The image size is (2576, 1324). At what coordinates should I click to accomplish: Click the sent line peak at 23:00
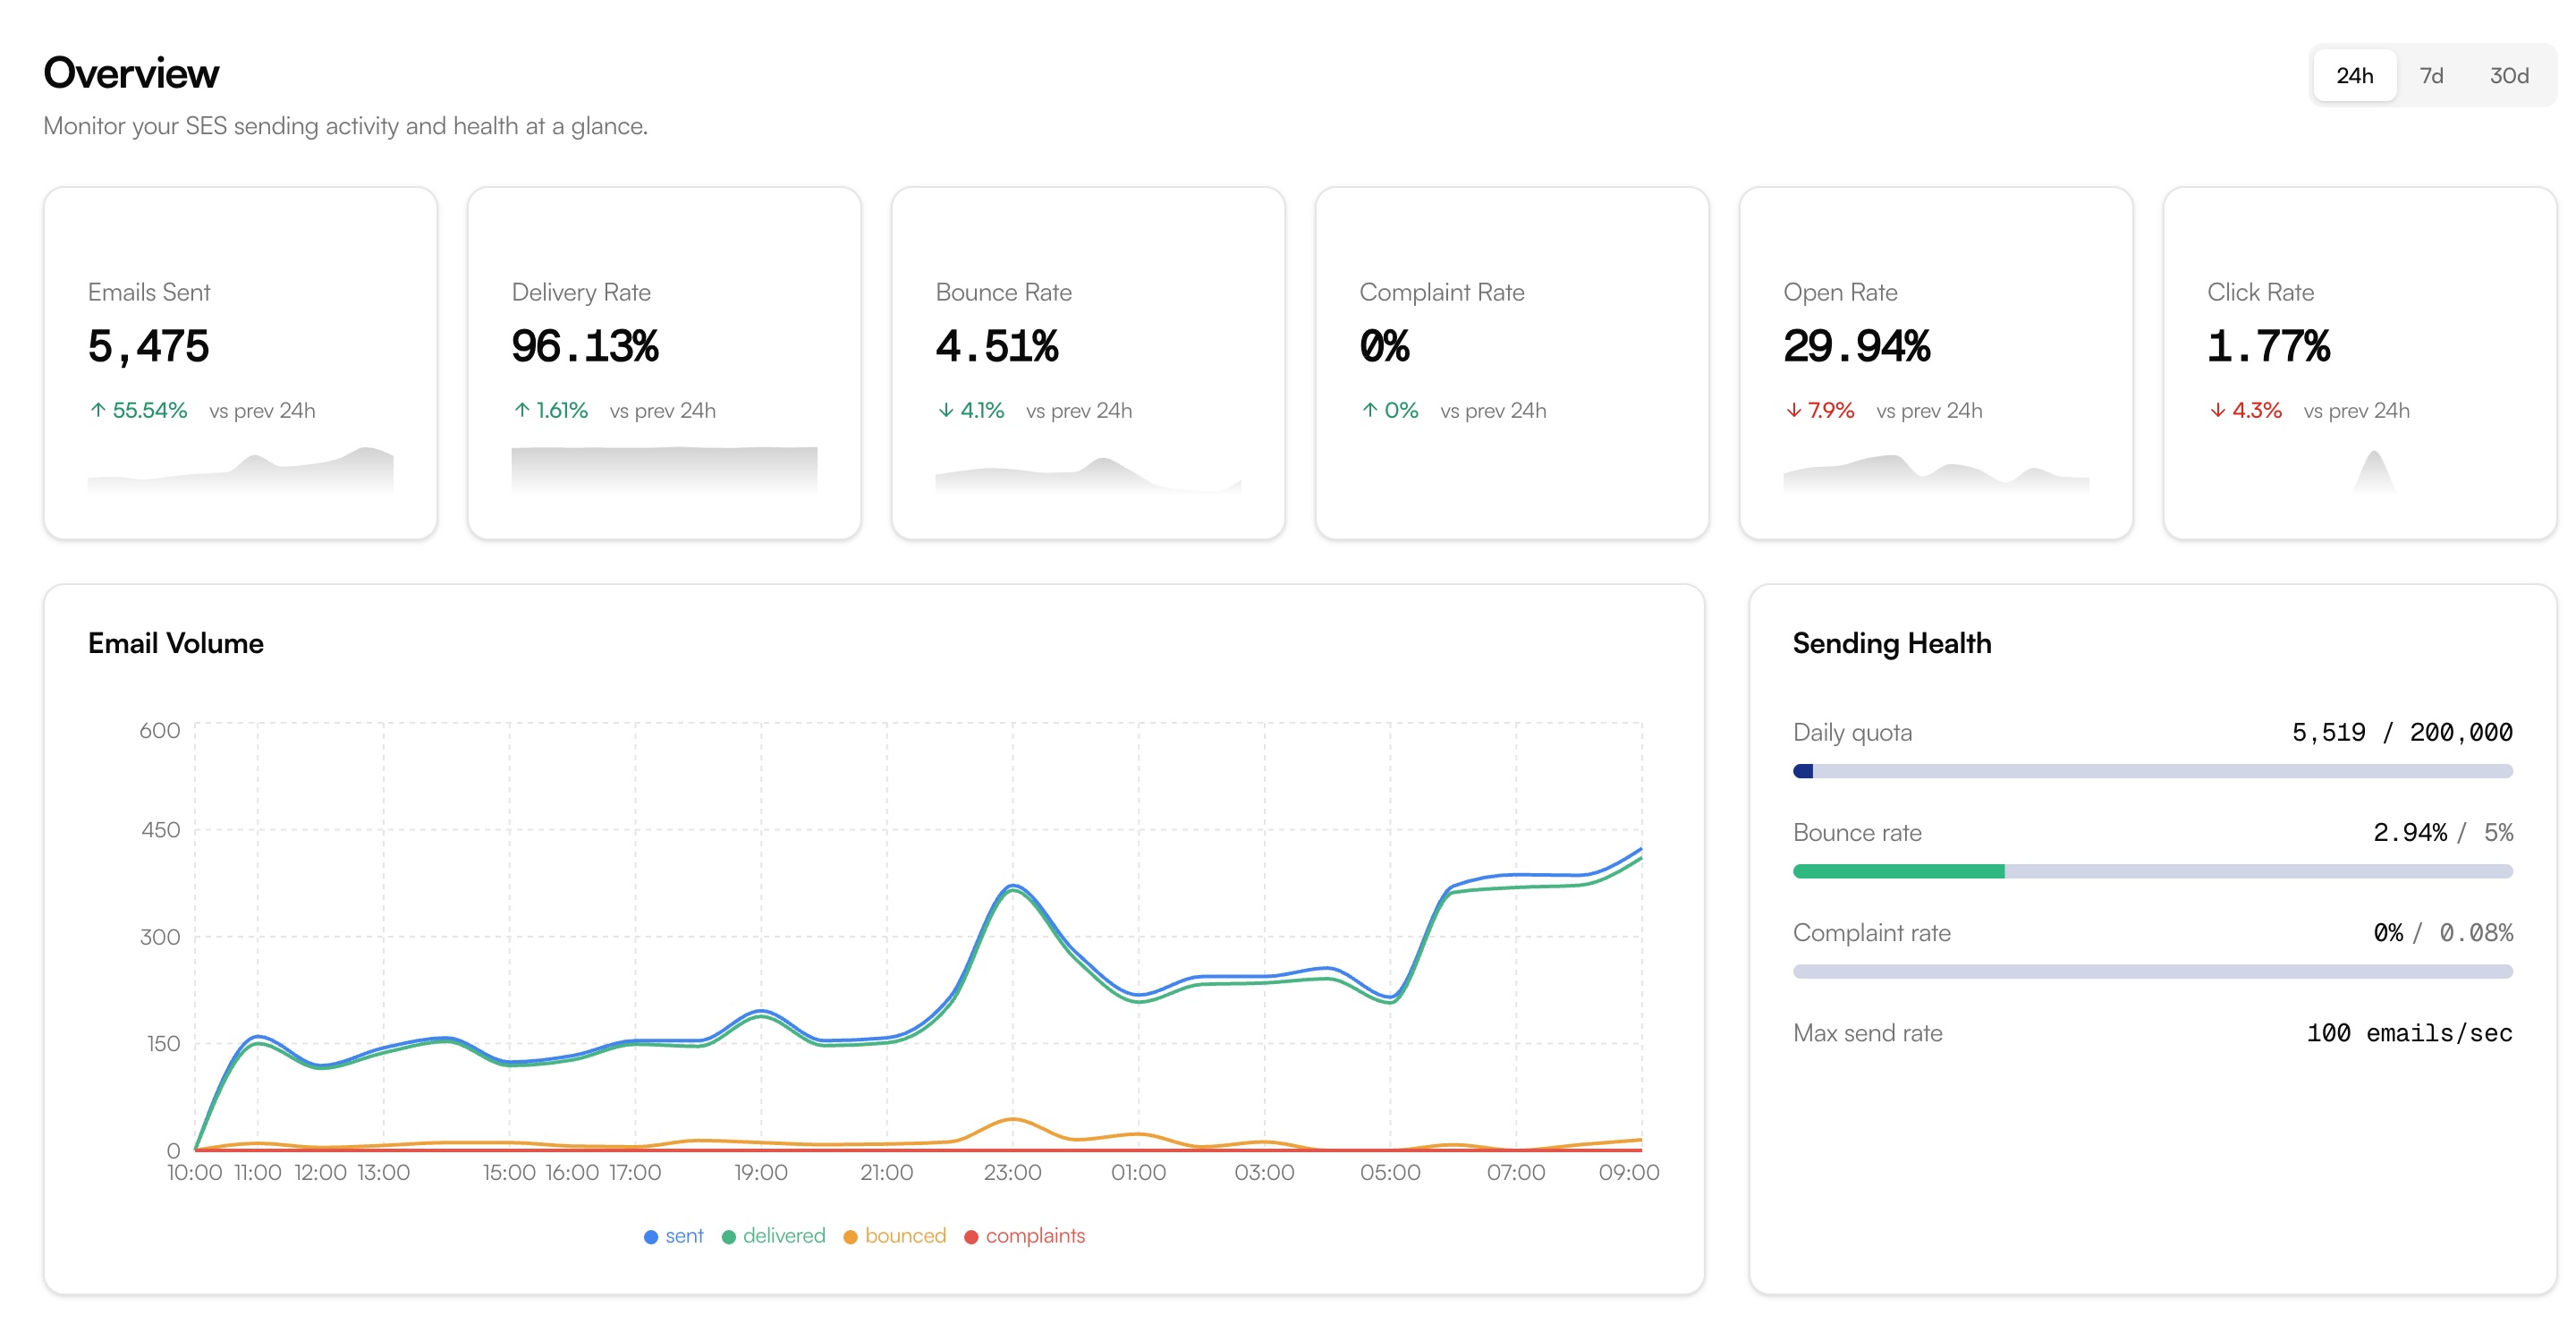tap(1013, 885)
